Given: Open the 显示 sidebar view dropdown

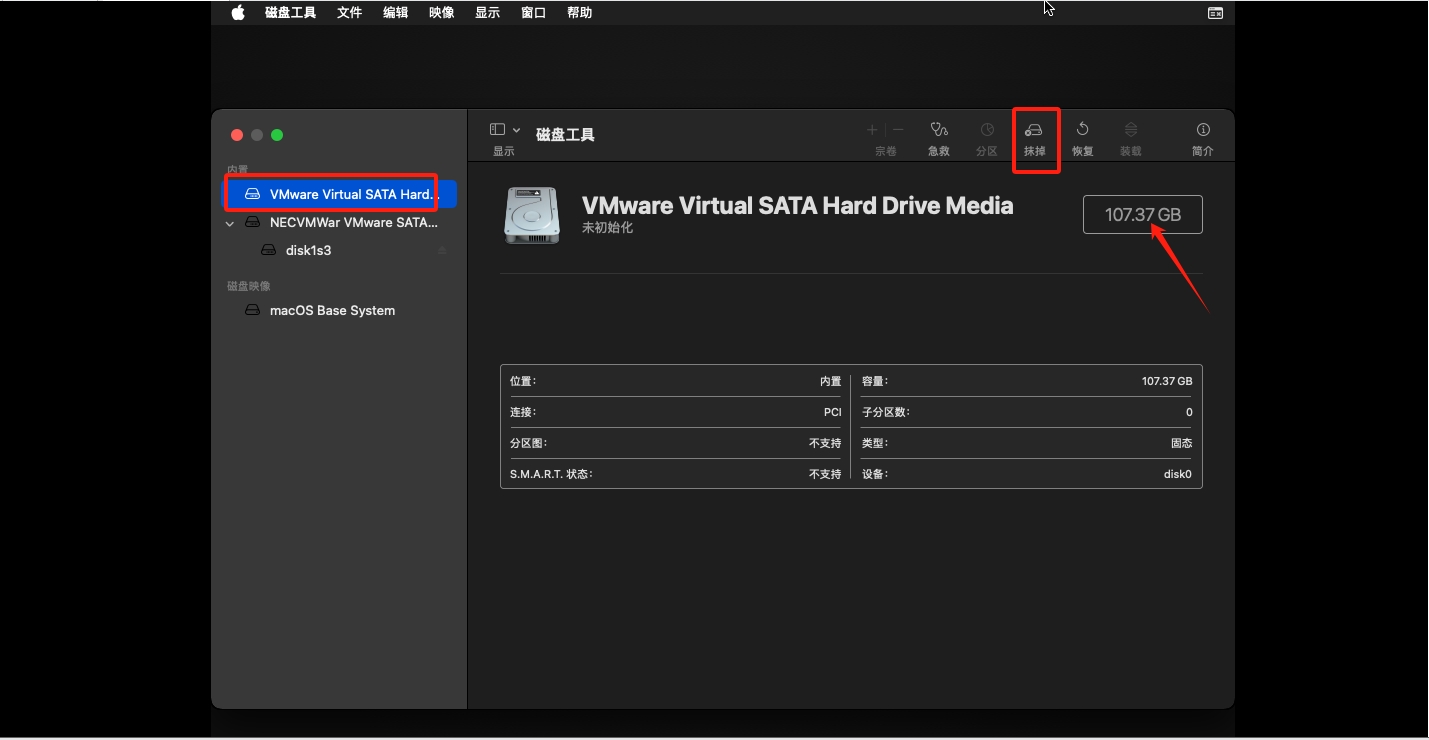Looking at the screenshot, I should [504, 130].
